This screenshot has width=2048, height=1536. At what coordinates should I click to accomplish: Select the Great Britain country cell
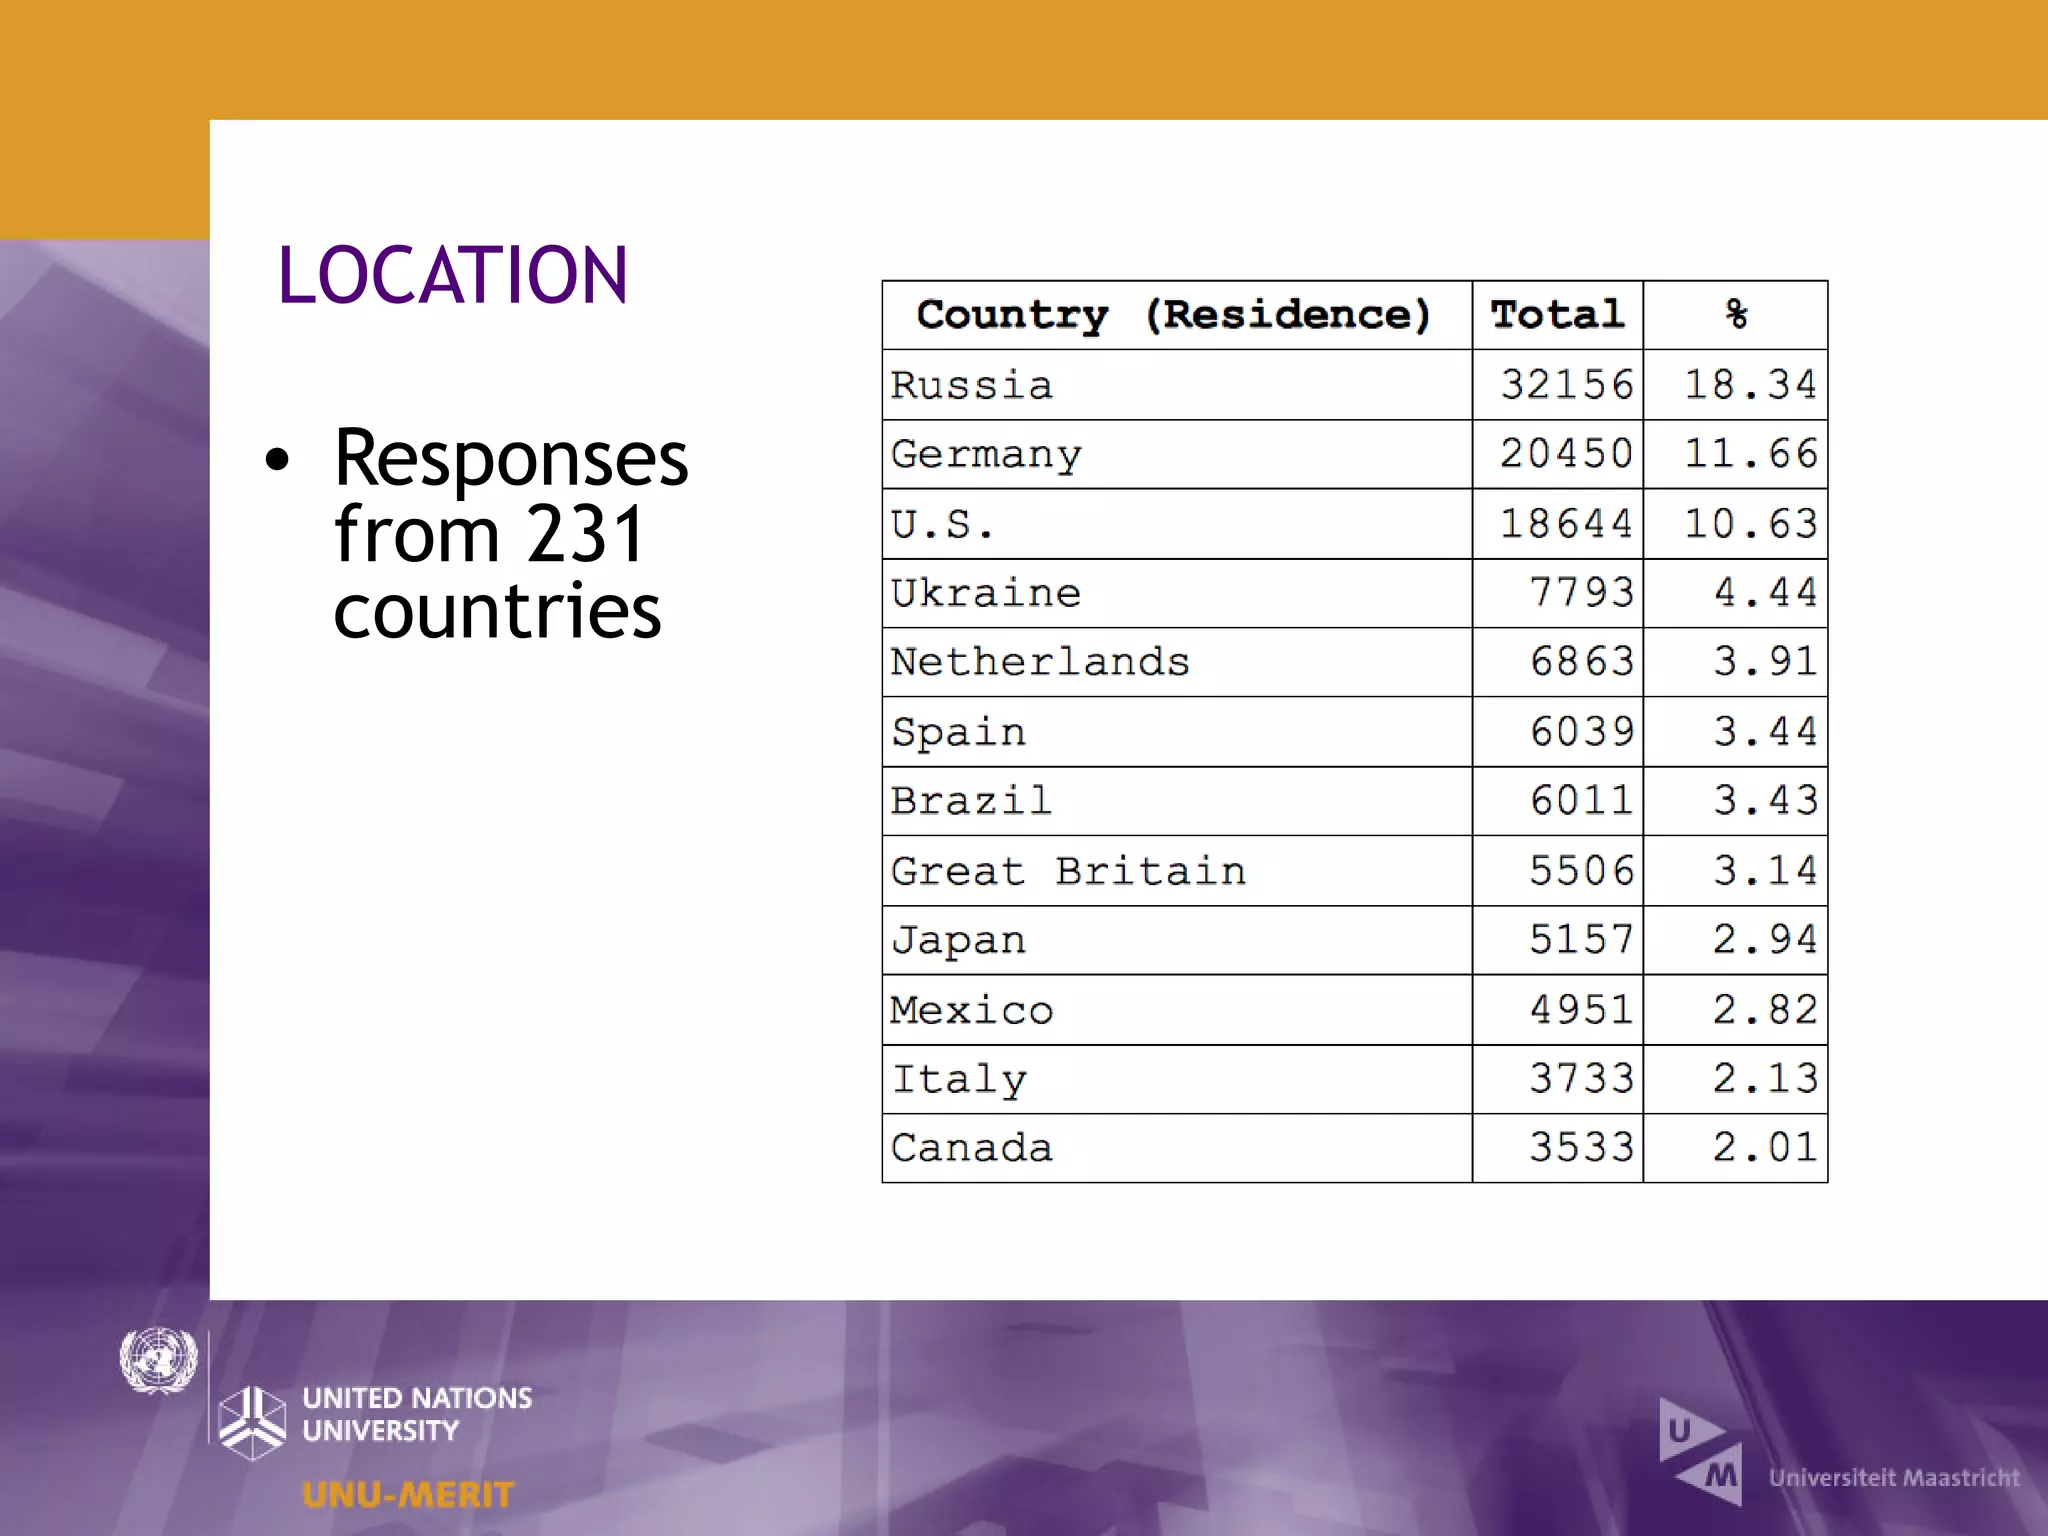coord(1176,871)
